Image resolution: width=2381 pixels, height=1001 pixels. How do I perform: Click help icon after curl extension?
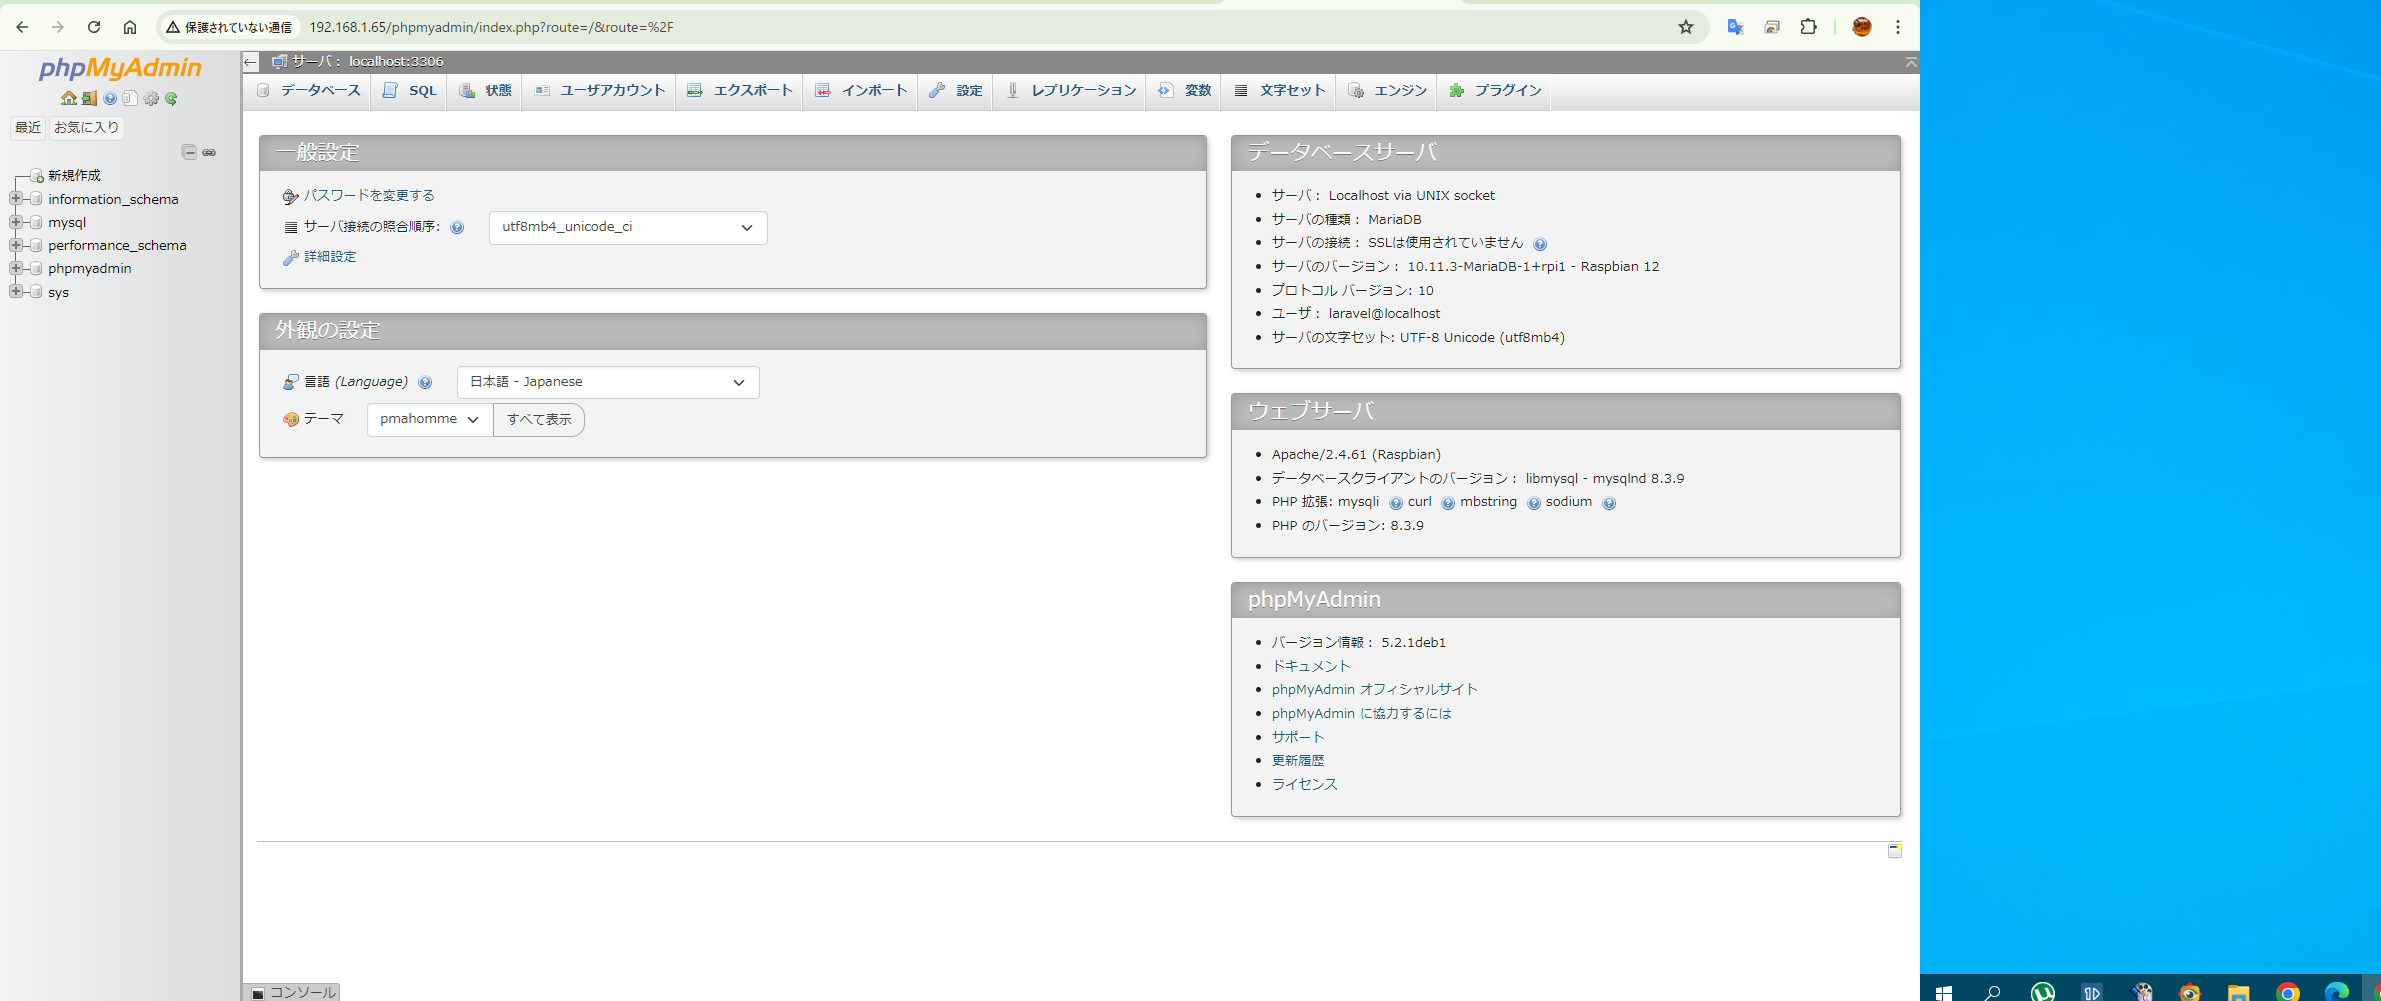tap(1448, 503)
